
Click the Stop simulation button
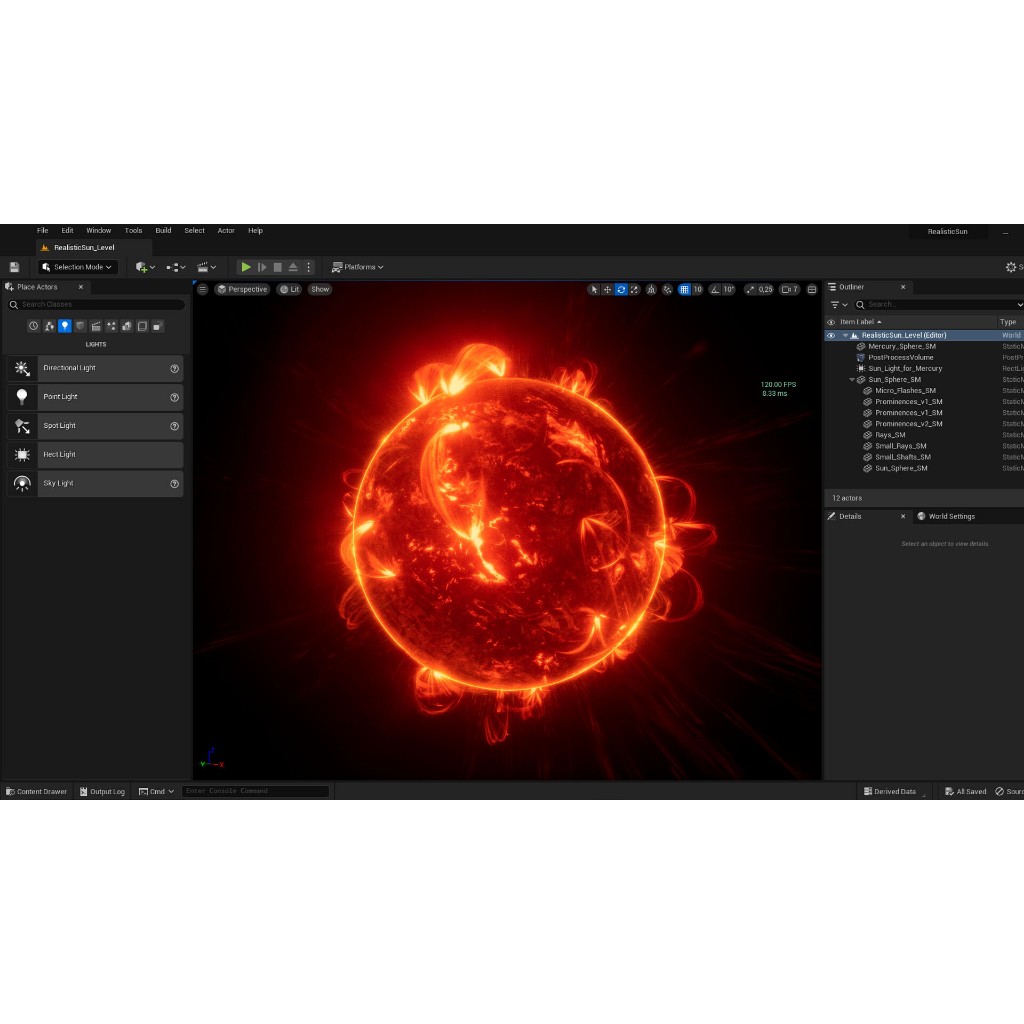tap(278, 267)
